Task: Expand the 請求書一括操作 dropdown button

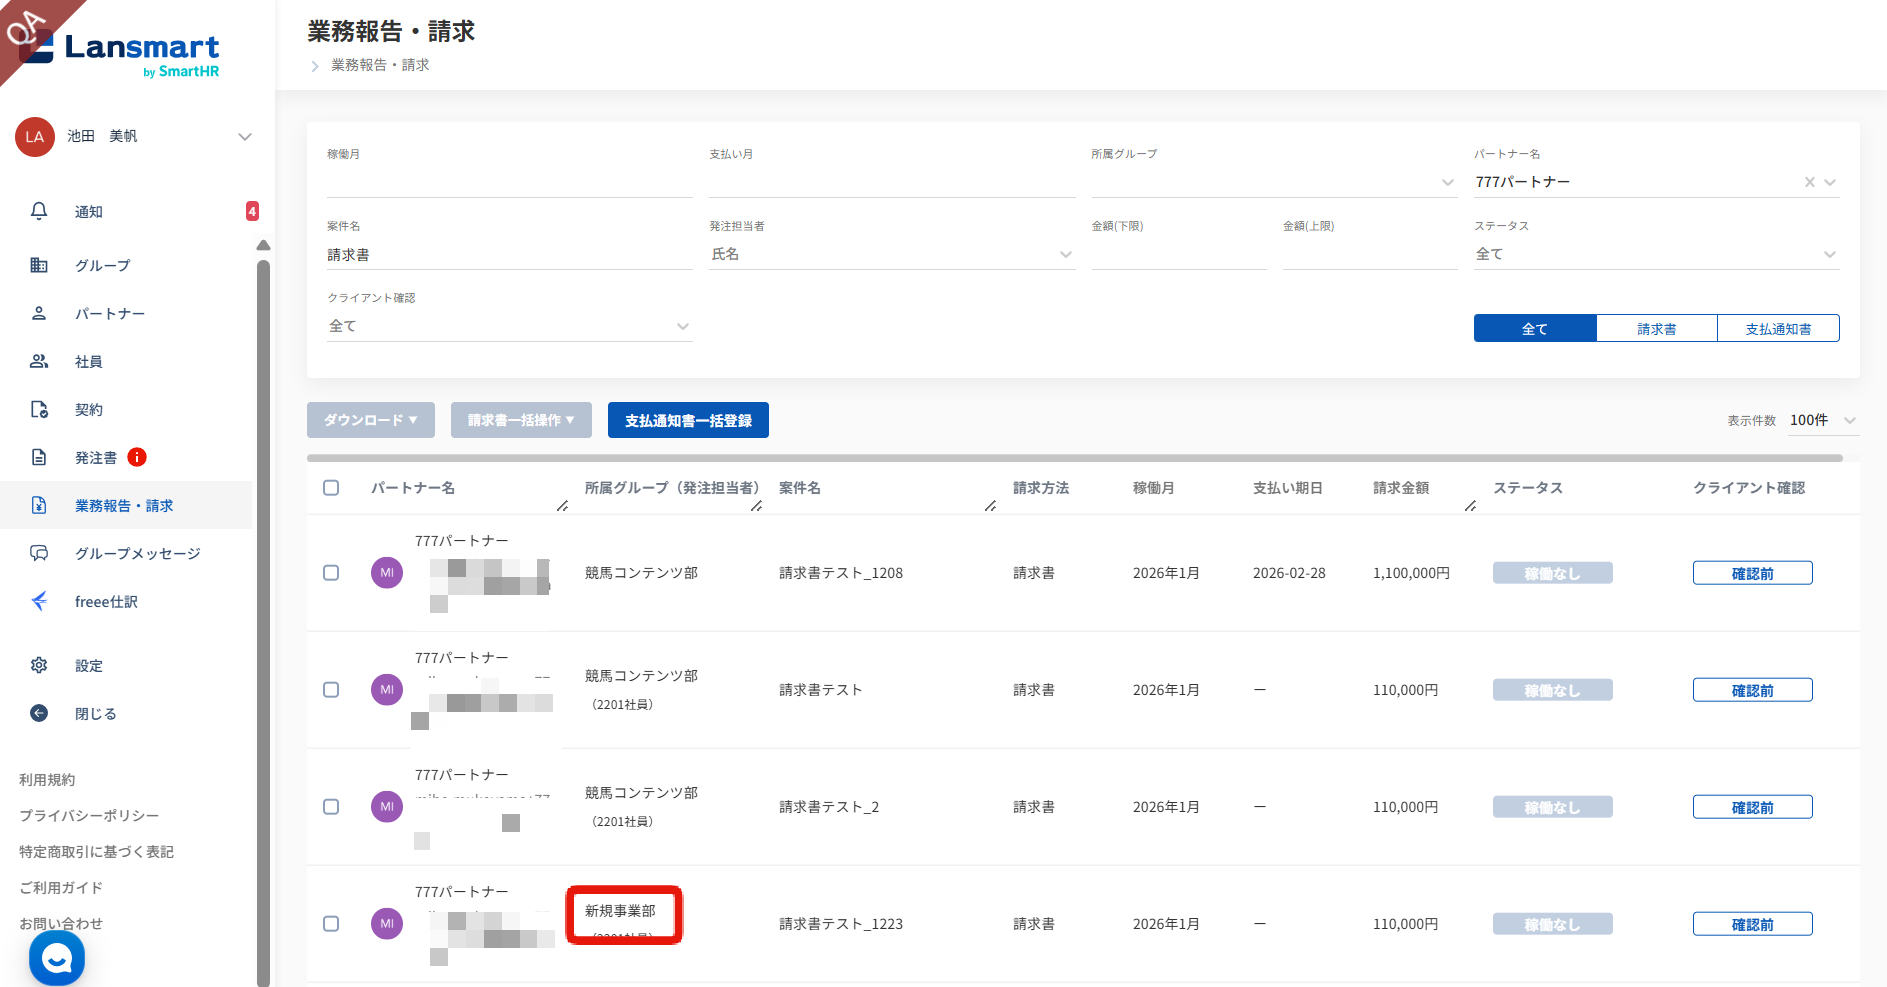Action: pyautogui.click(x=521, y=420)
